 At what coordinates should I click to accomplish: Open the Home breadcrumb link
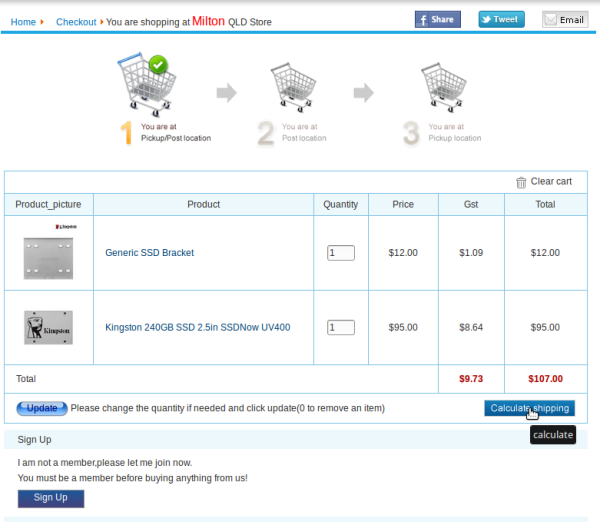pos(23,22)
